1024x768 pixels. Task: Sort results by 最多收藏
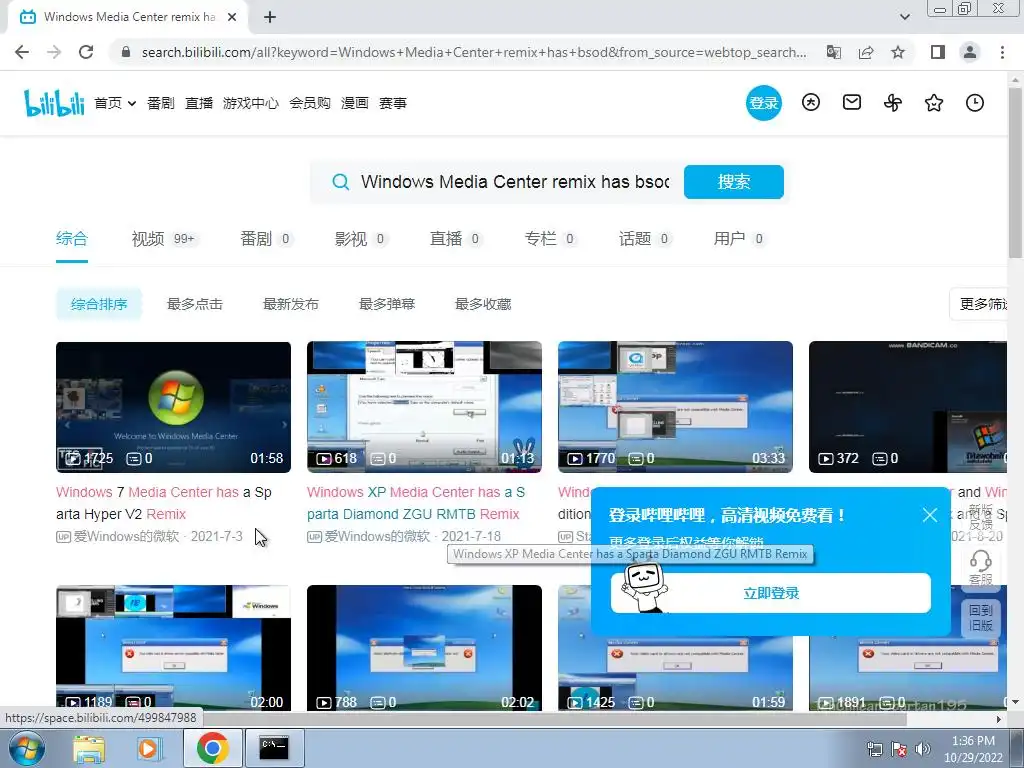point(483,304)
